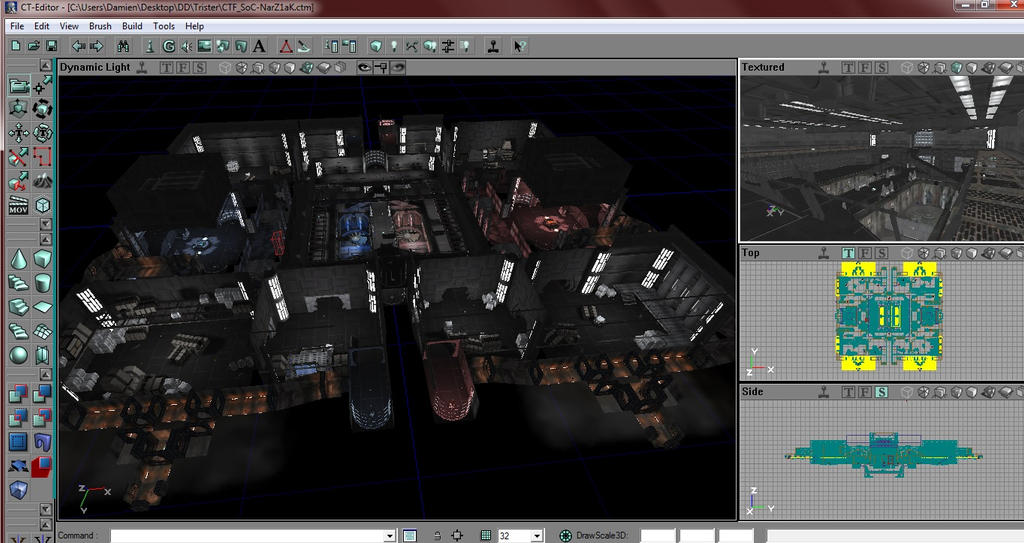
Task: Open the Texture browser picture icon
Action: [204, 46]
